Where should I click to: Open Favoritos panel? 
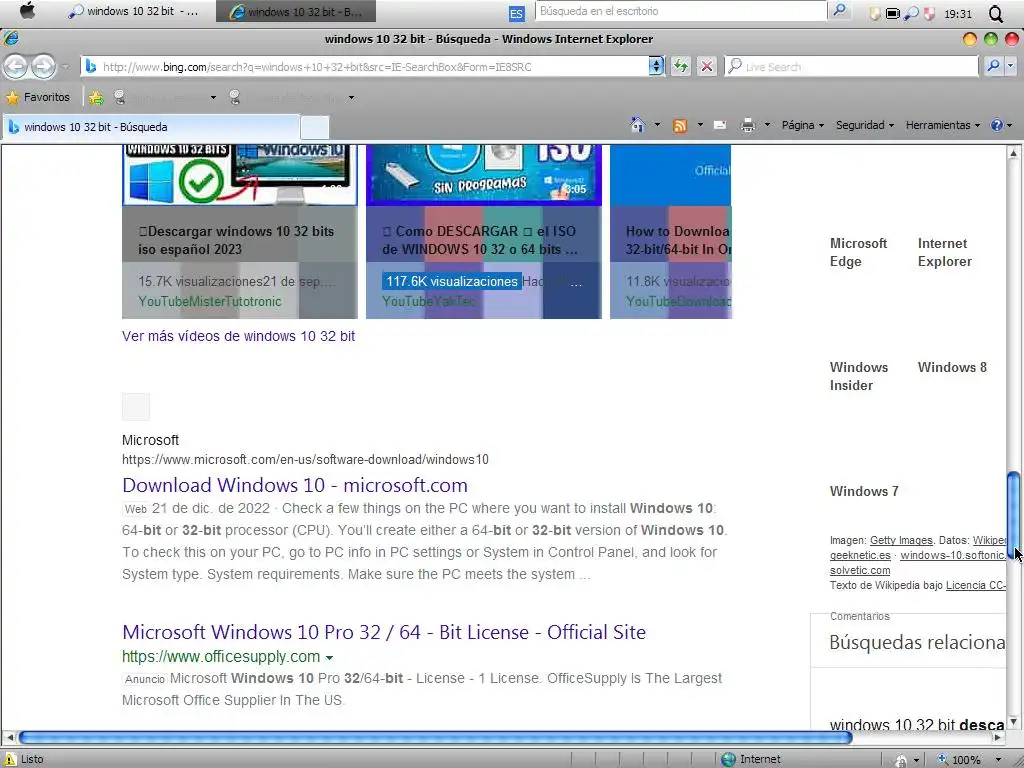(38, 97)
